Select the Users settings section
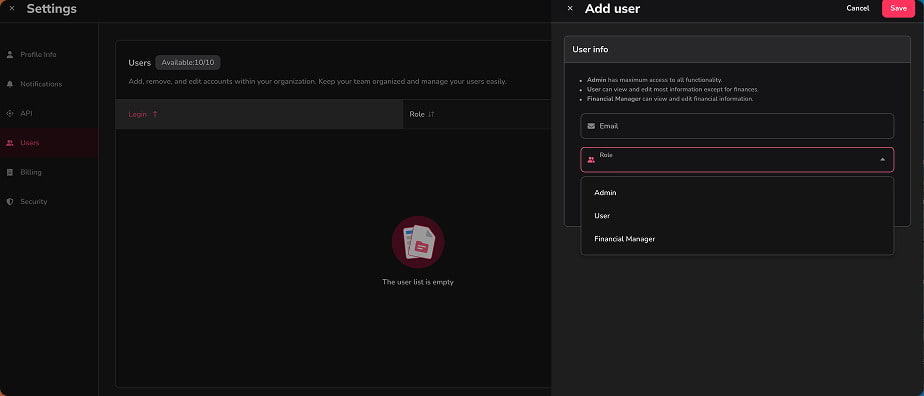924x396 pixels. coord(49,143)
